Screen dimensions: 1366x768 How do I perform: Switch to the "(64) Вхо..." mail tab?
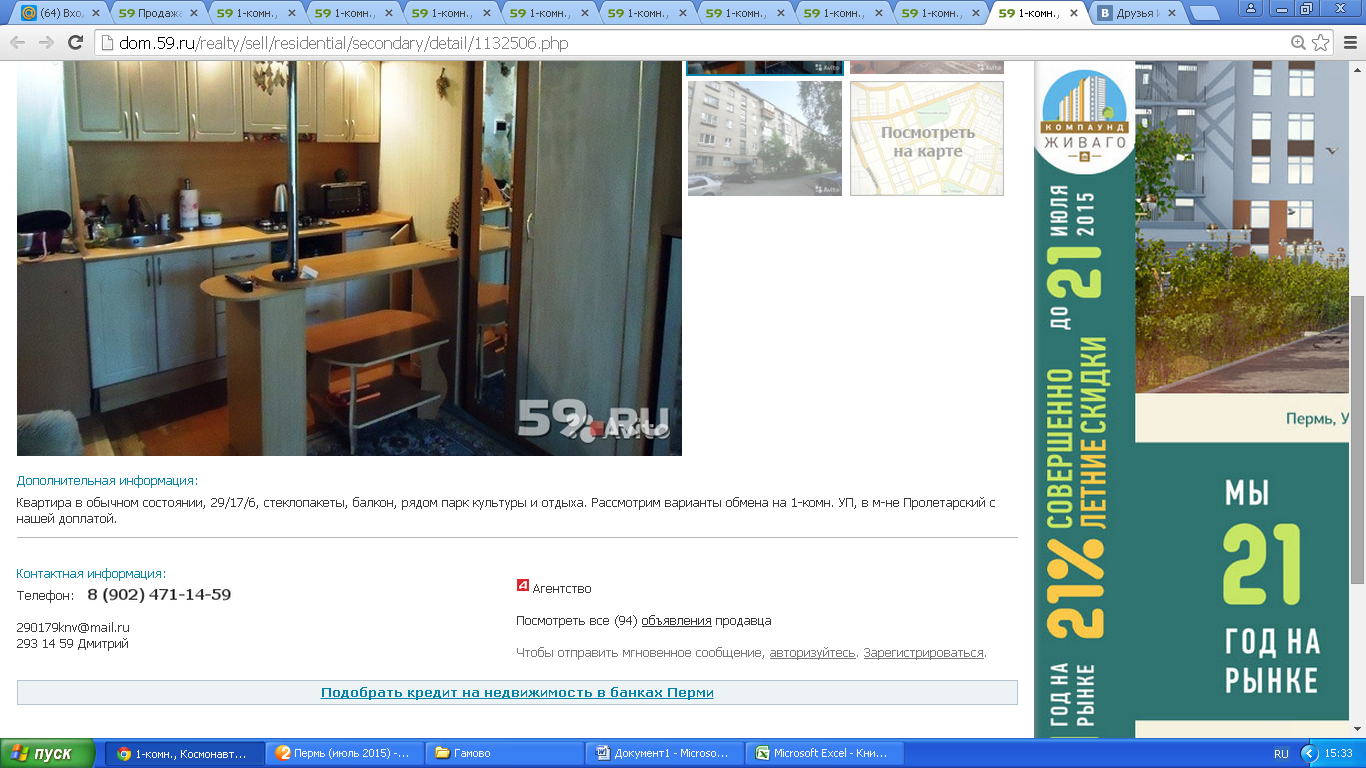pyautogui.click(x=60, y=13)
